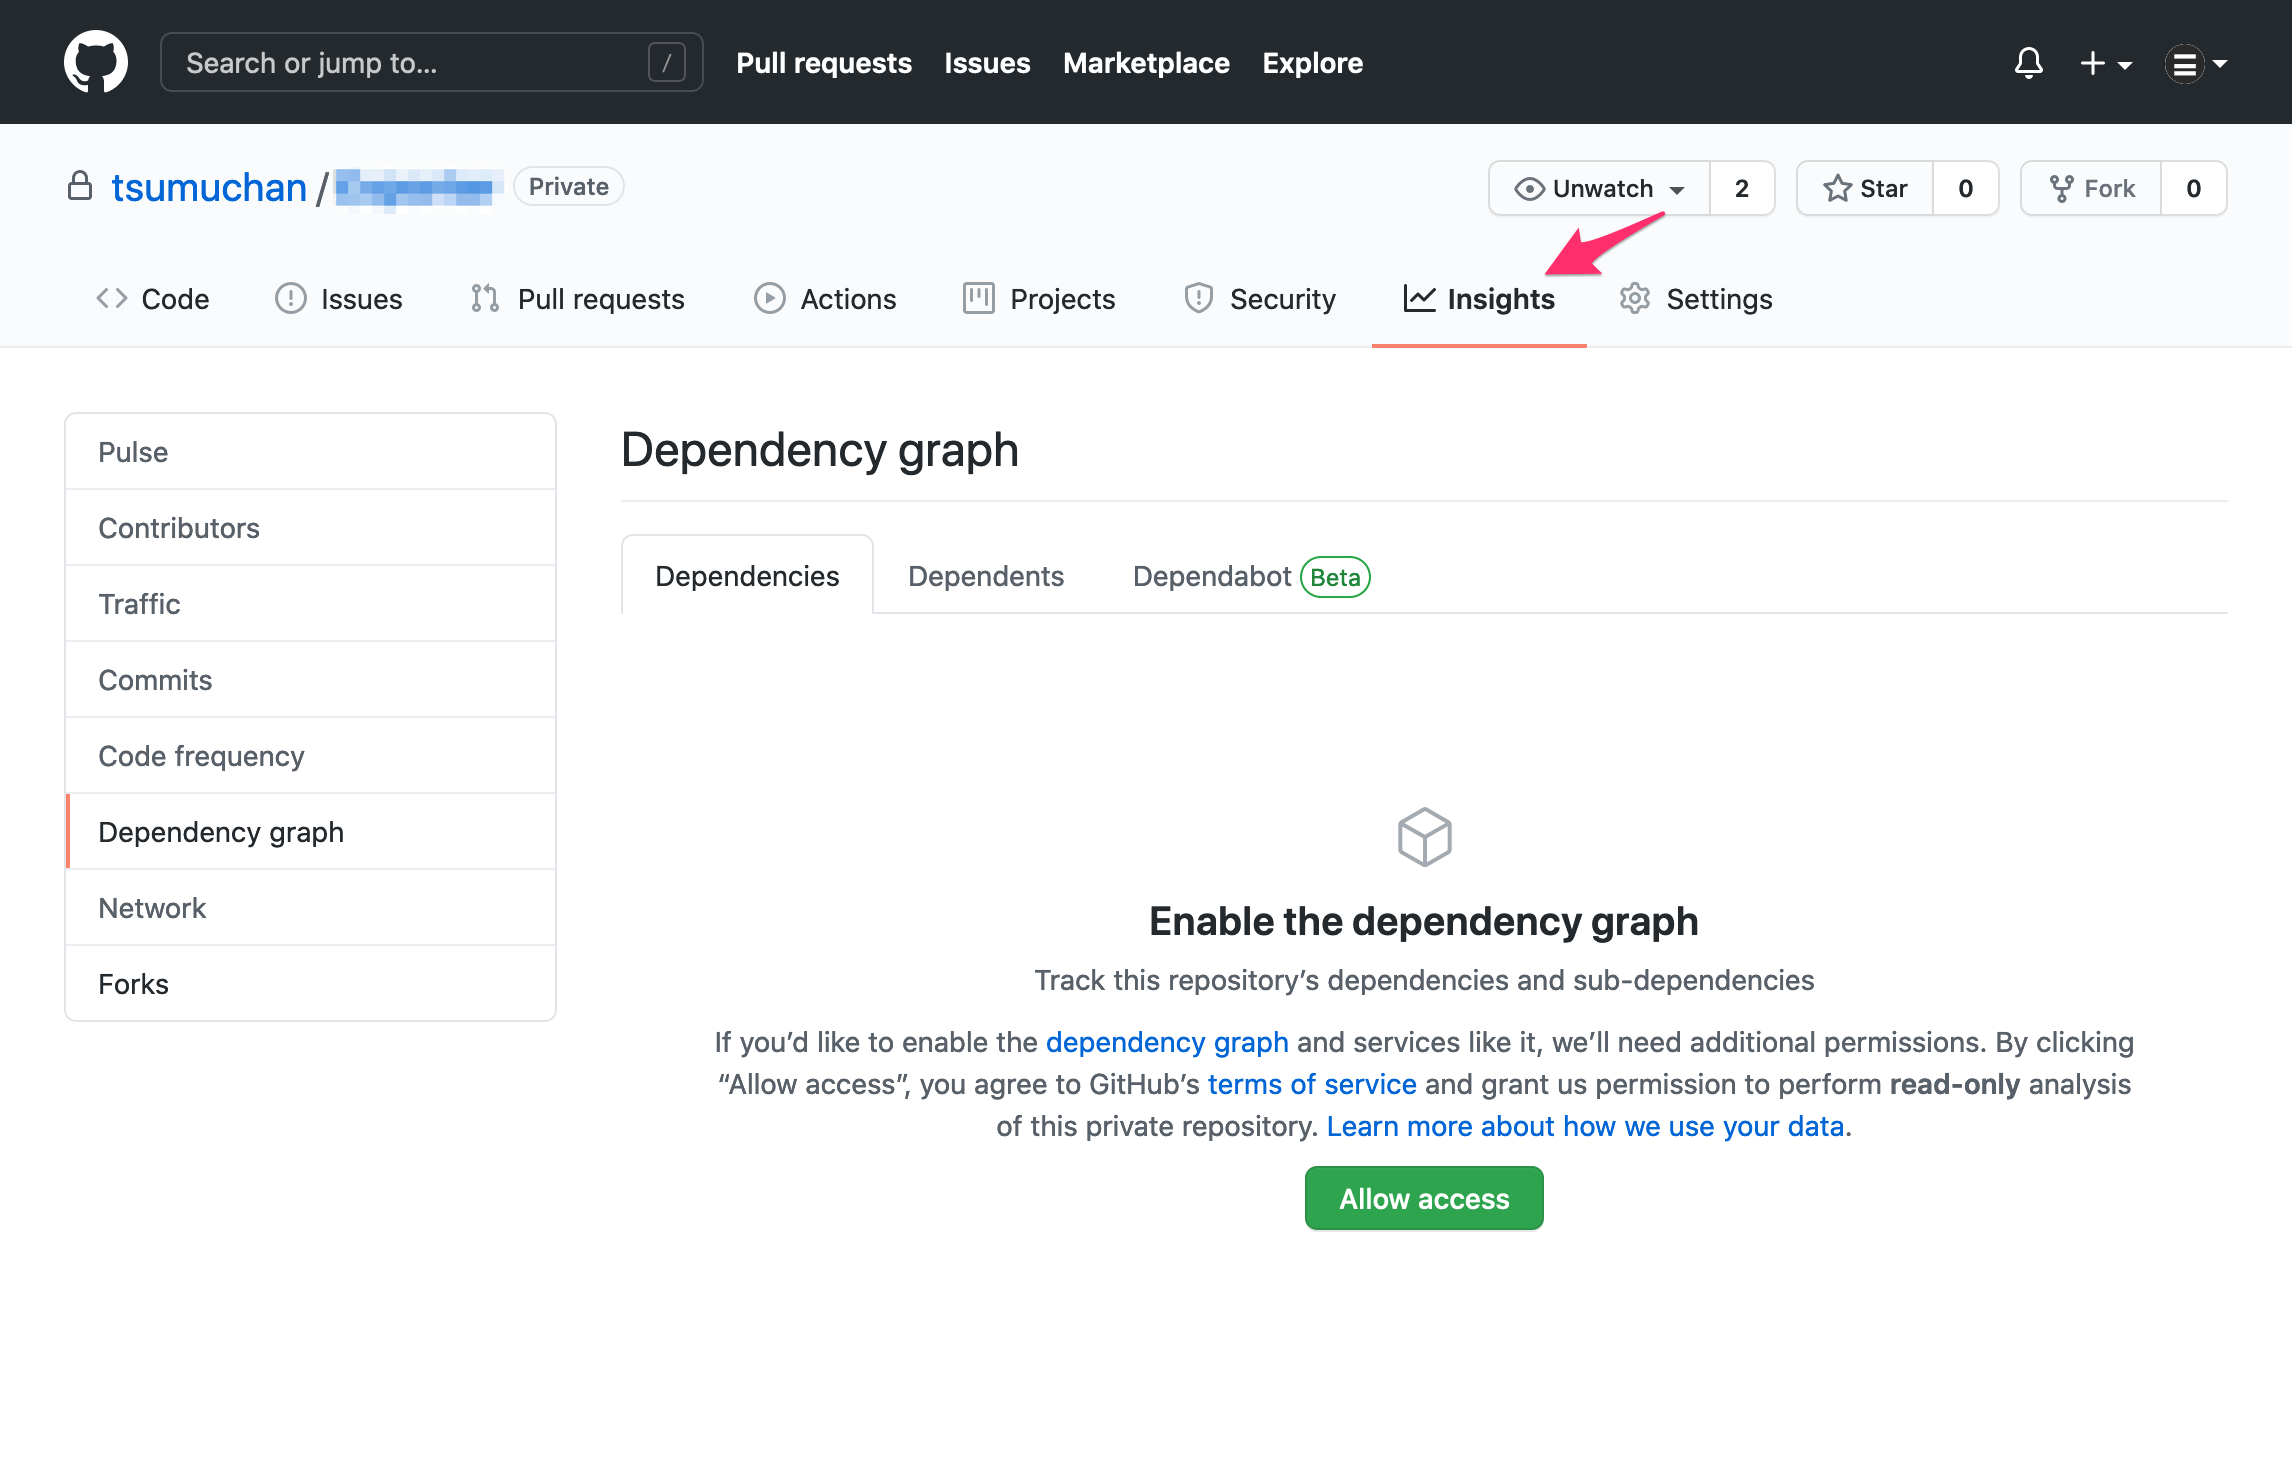This screenshot has width=2292, height=1462.
Task: Open Contributors in the sidebar
Action: tap(310, 528)
